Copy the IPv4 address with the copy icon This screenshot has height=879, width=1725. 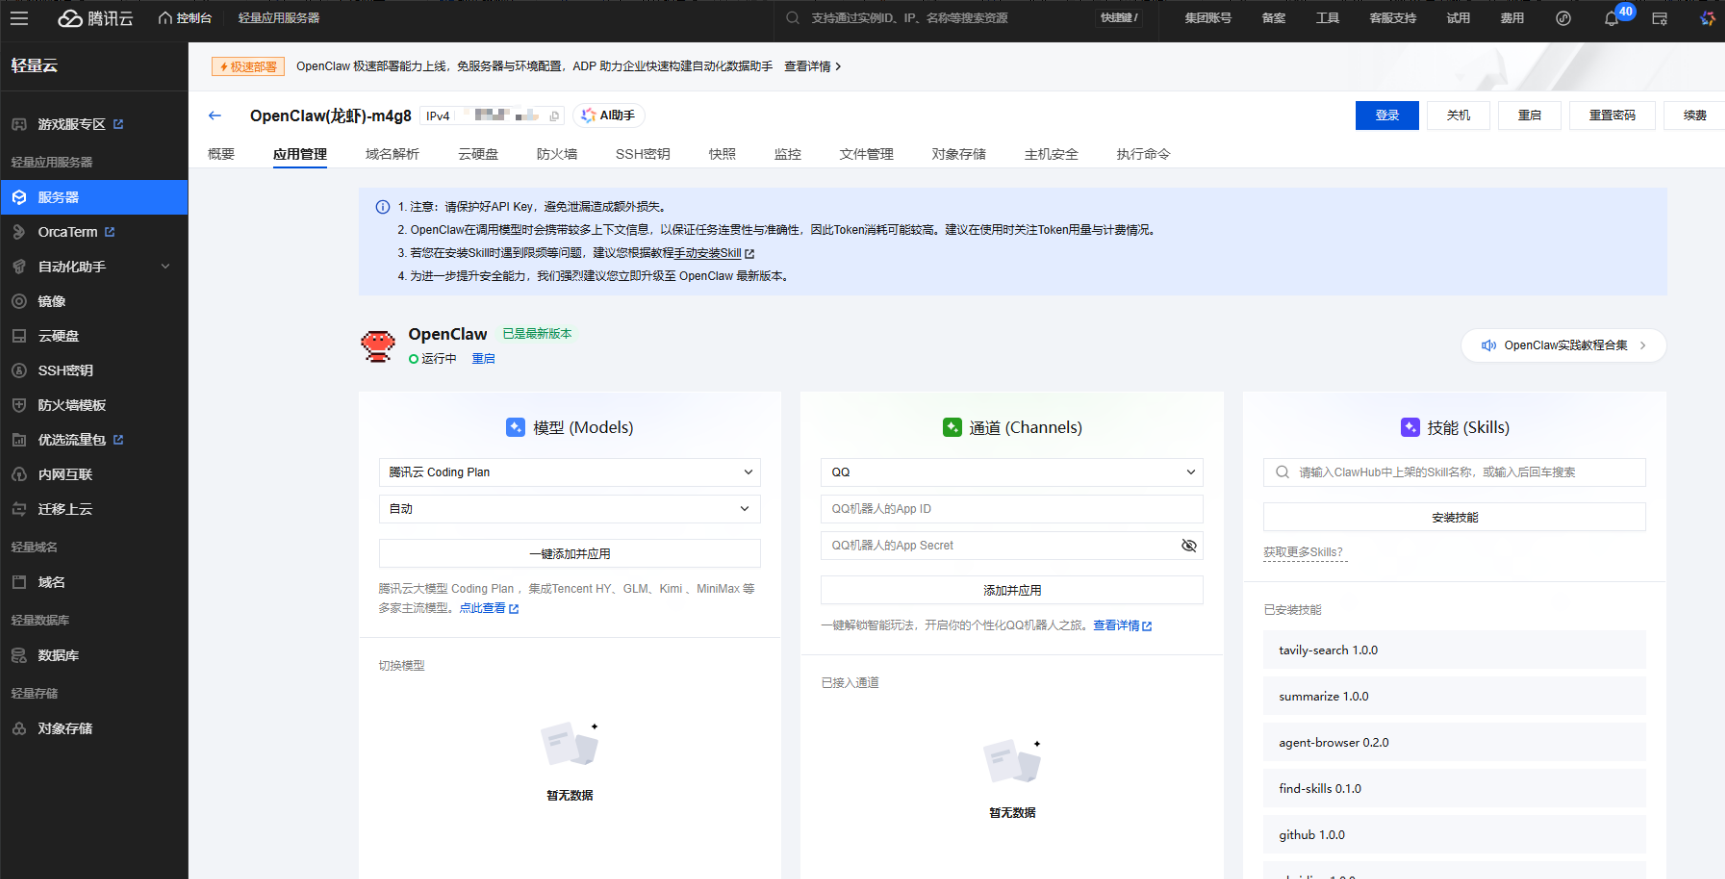point(554,116)
